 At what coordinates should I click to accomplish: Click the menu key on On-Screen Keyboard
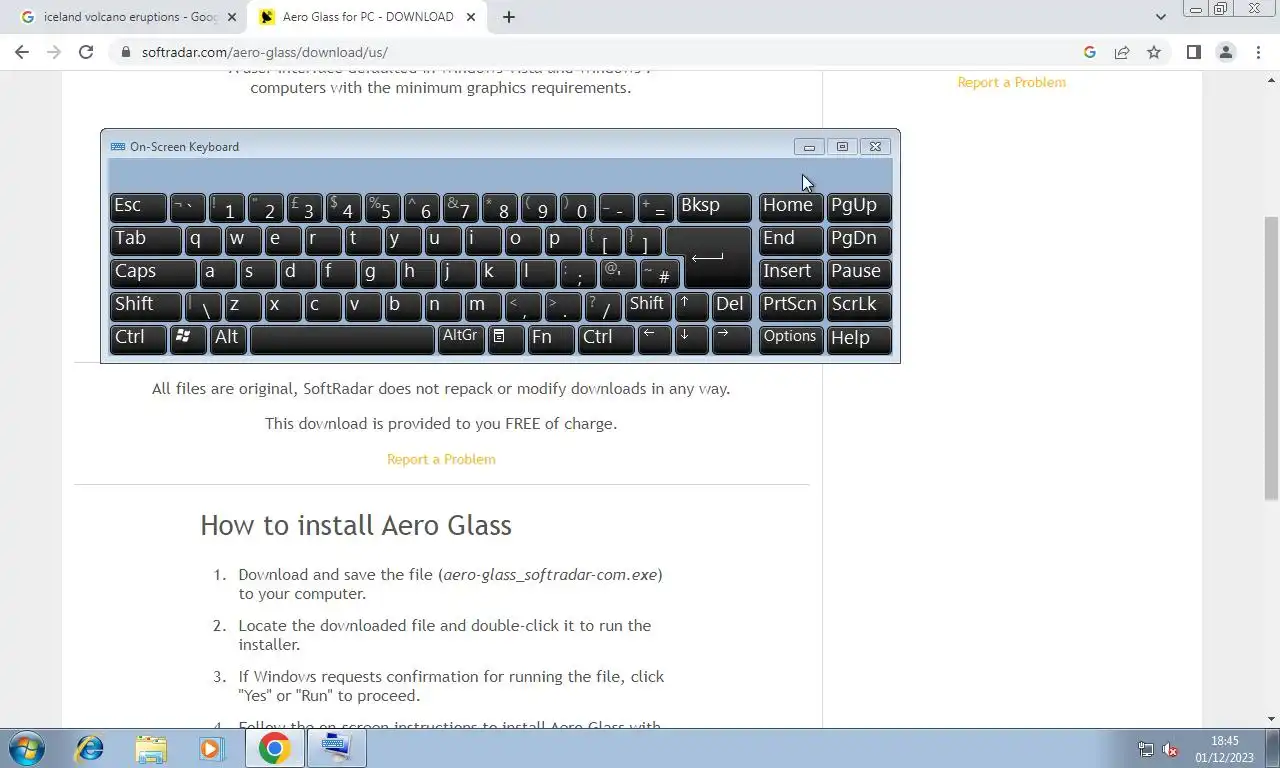(506, 338)
